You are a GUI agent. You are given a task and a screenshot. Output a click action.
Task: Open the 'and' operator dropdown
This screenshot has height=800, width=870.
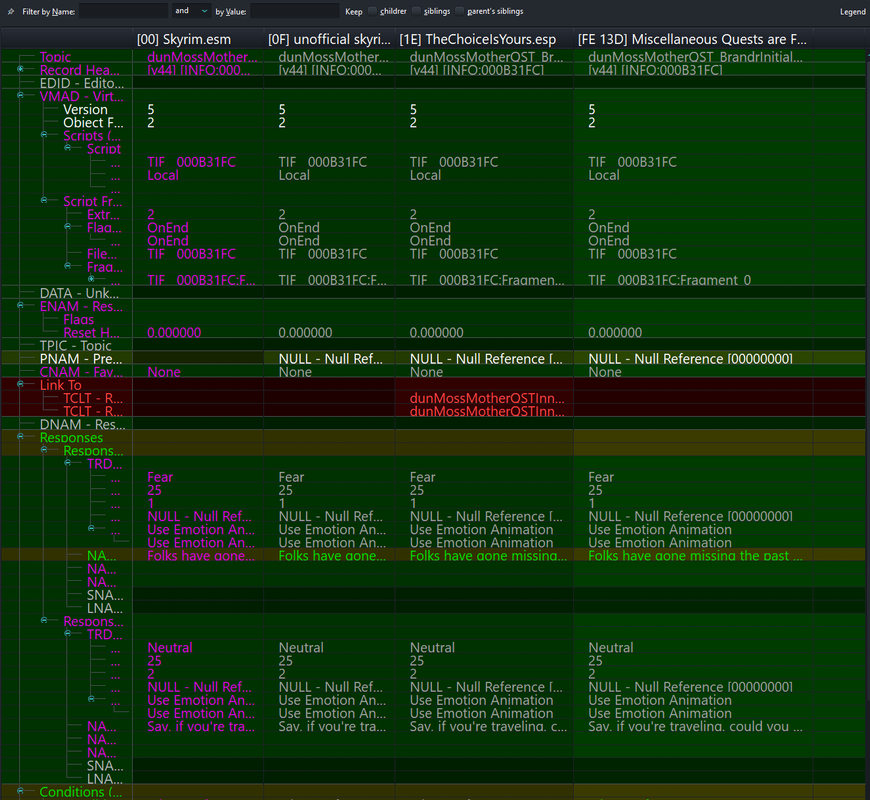[190, 11]
